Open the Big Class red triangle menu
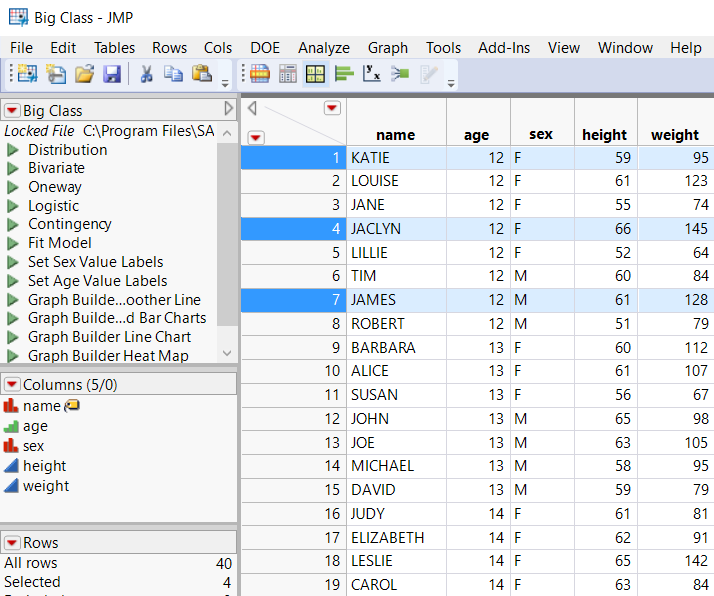Image resolution: width=714 pixels, height=596 pixels. click(x=12, y=110)
